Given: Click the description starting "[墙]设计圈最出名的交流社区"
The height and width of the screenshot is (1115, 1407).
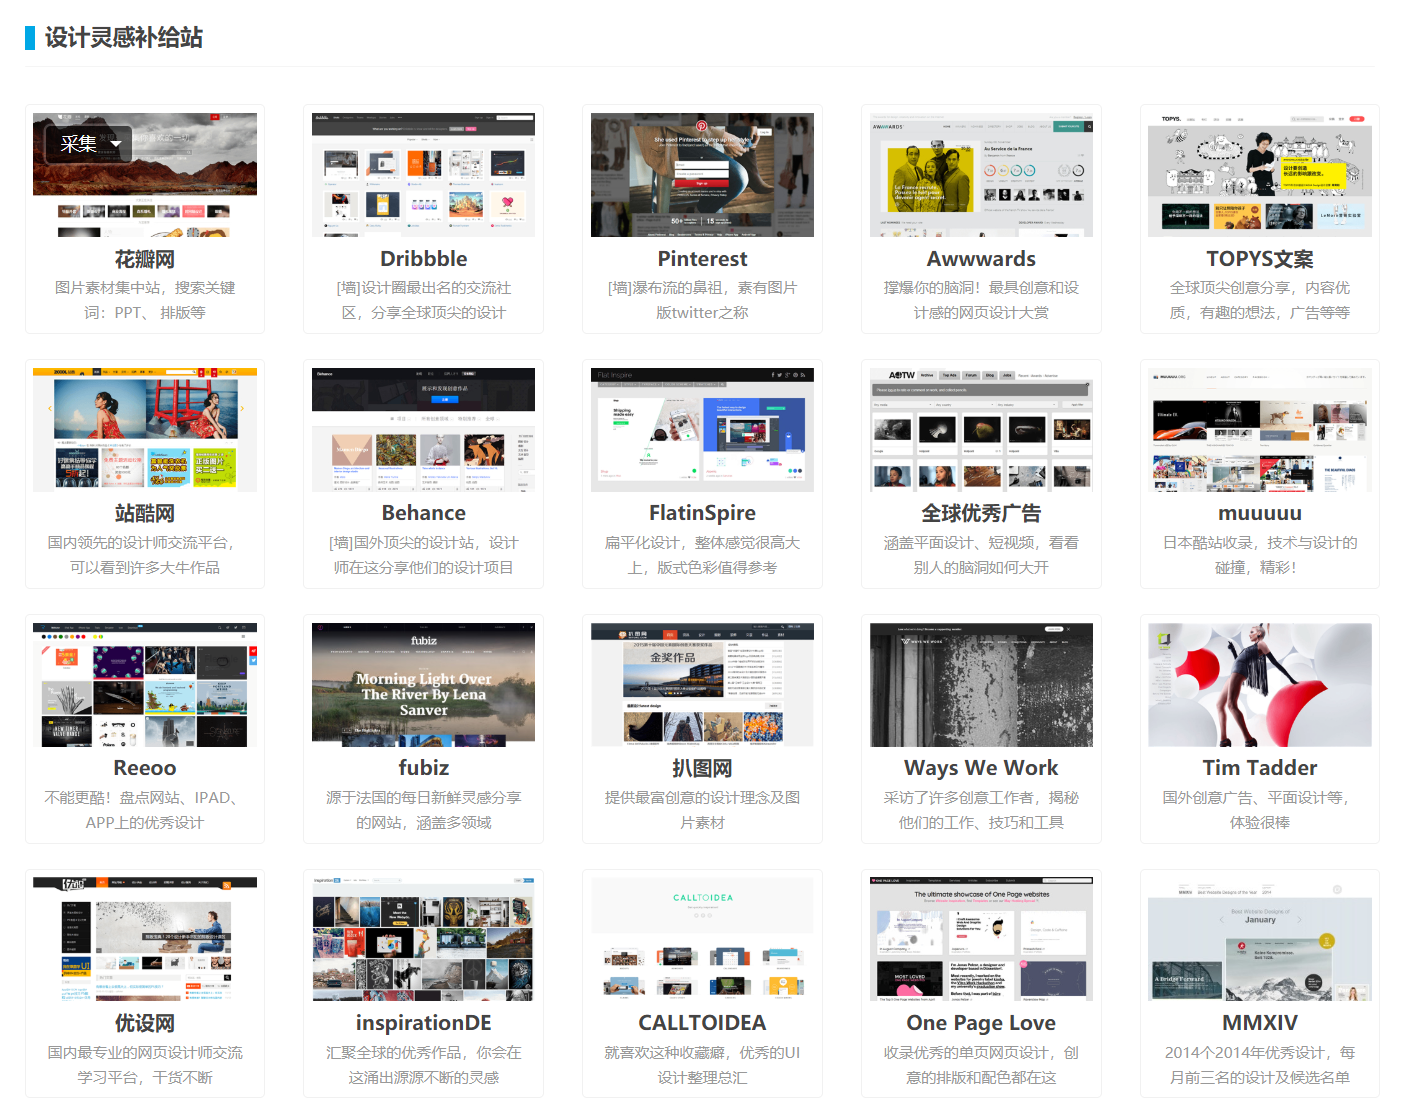Looking at the screenshot, I should pyautogui.click(x=423, y=300).
